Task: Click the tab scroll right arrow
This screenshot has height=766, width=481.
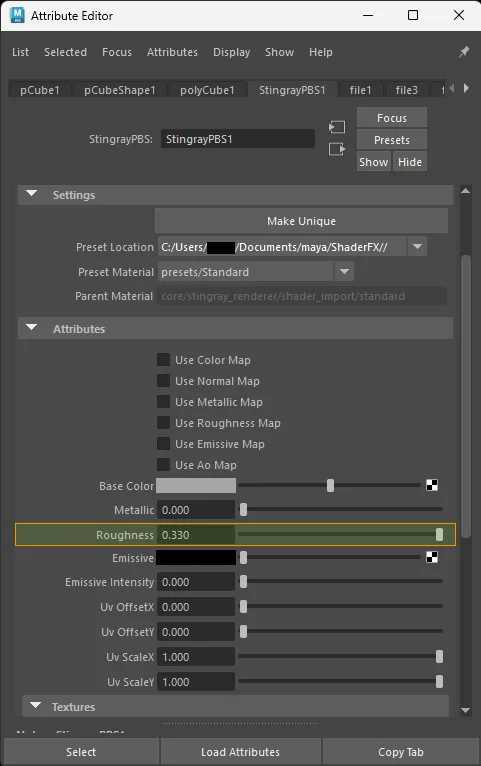Action: (466, 88)
